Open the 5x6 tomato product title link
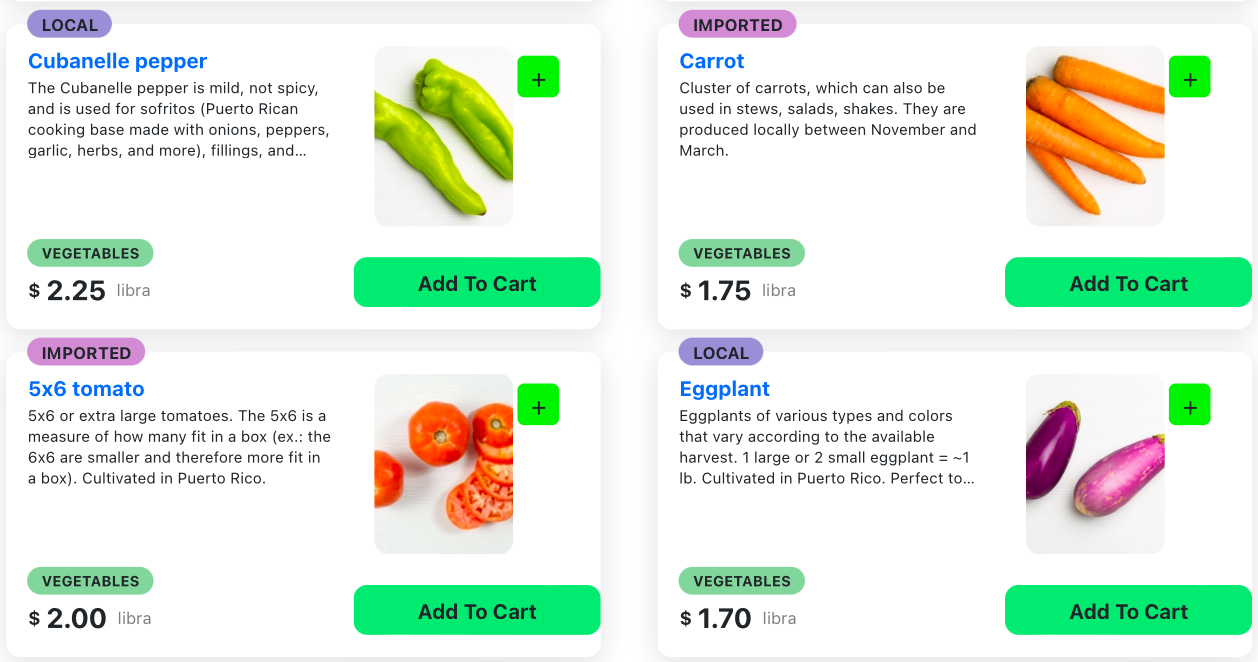Viewport: 1258px width, 662px height. [x=86, y=389]
